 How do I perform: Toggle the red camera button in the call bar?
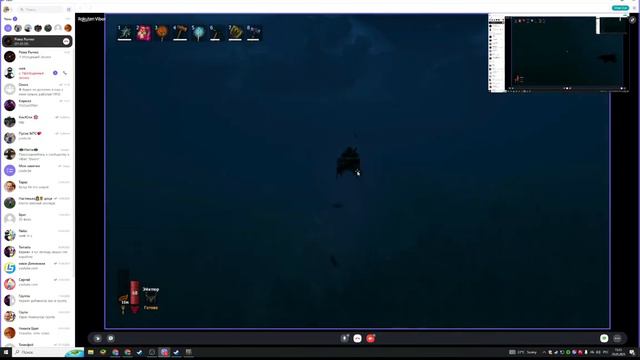pyautogui.click(x=371, y=338)
